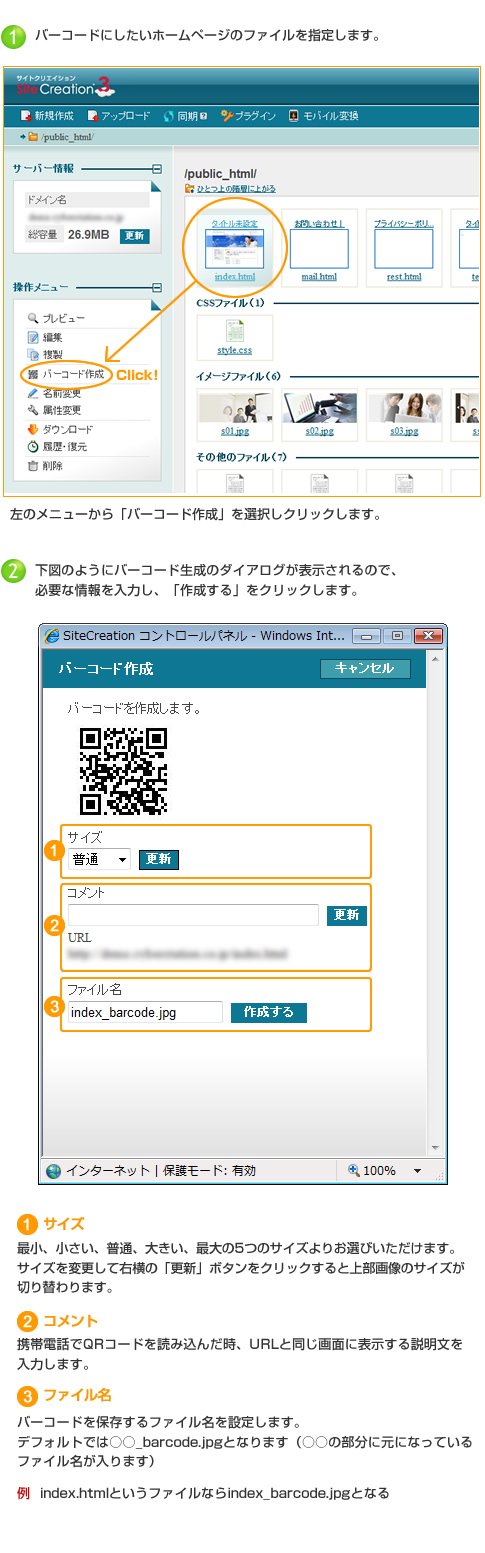Click the キャンセル button in barcode dialog
Viewport: 485px width, 1553px height.
[x=365, y=669]
